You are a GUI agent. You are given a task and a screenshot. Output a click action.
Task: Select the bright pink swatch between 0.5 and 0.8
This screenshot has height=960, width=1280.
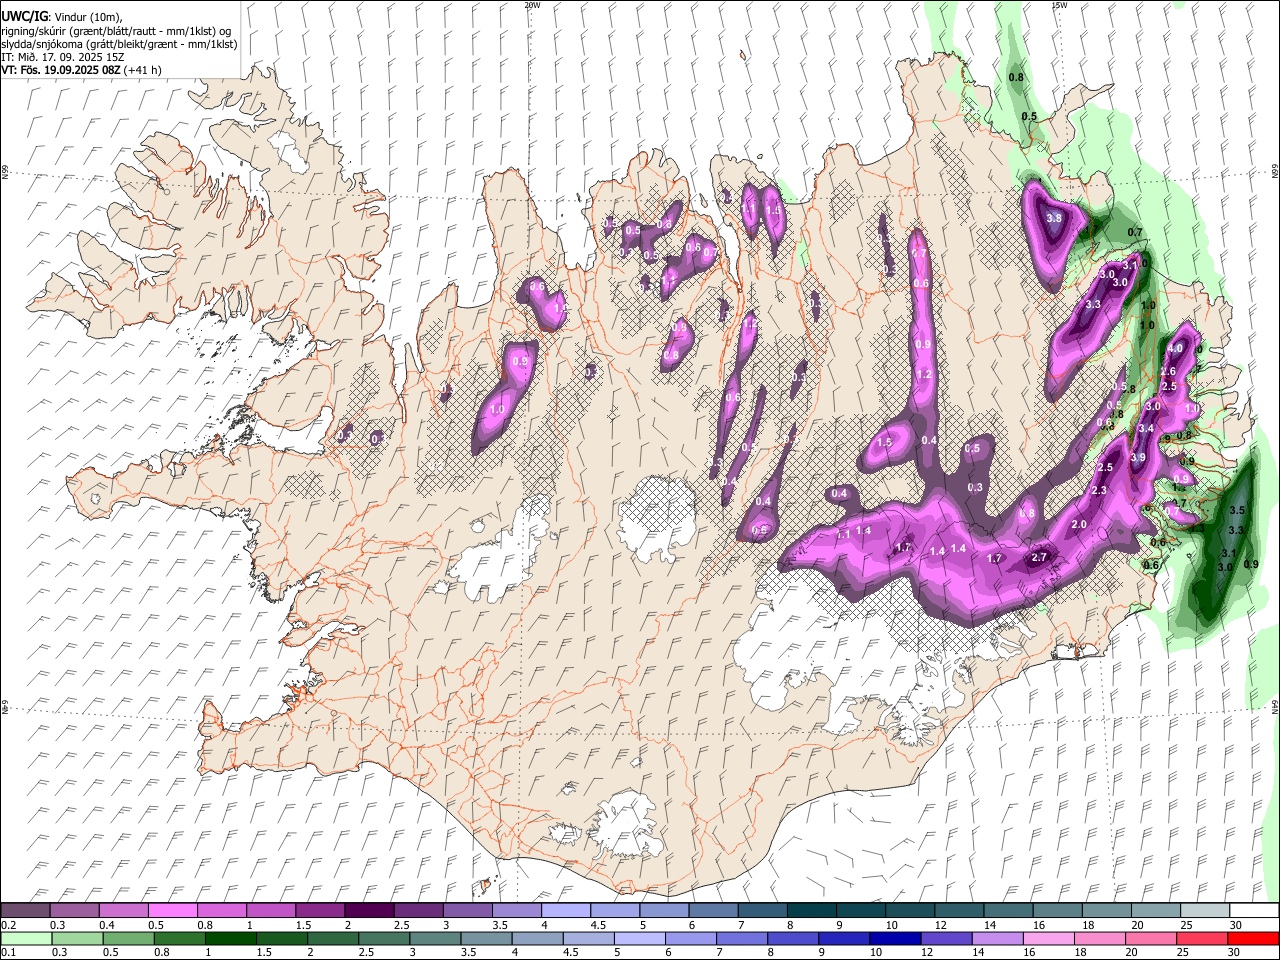(x=172, y=910)
